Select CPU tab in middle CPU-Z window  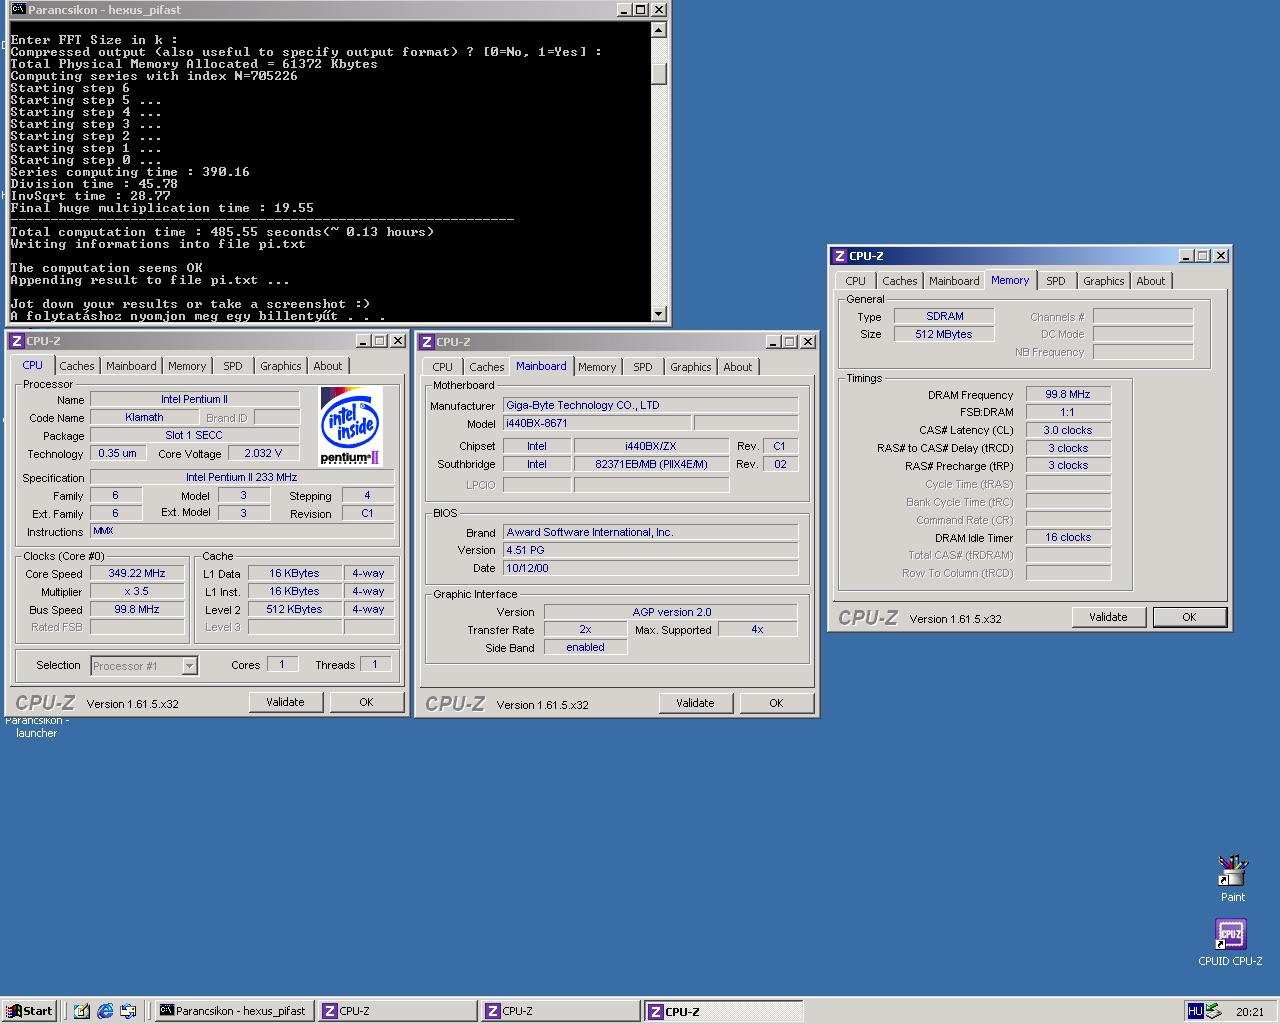443,367
